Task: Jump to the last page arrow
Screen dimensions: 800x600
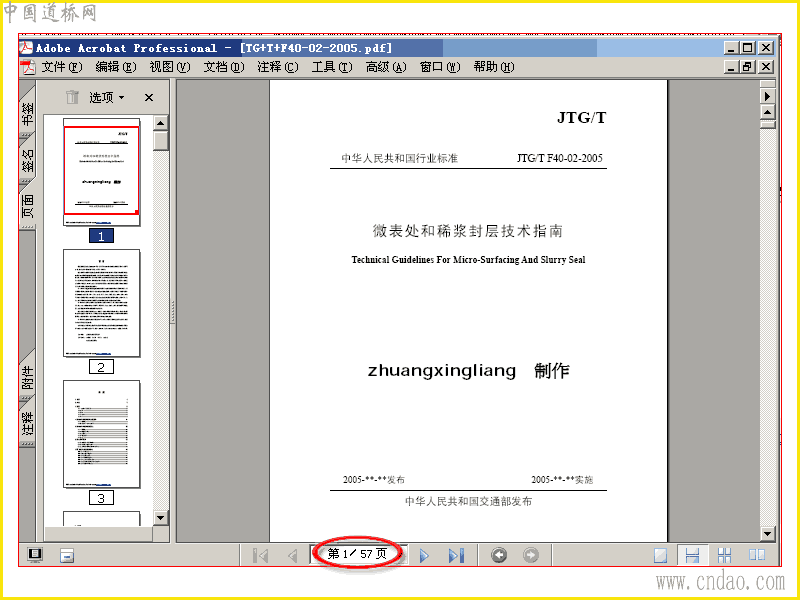Action: pyautogui.click(x=456, y=555)
